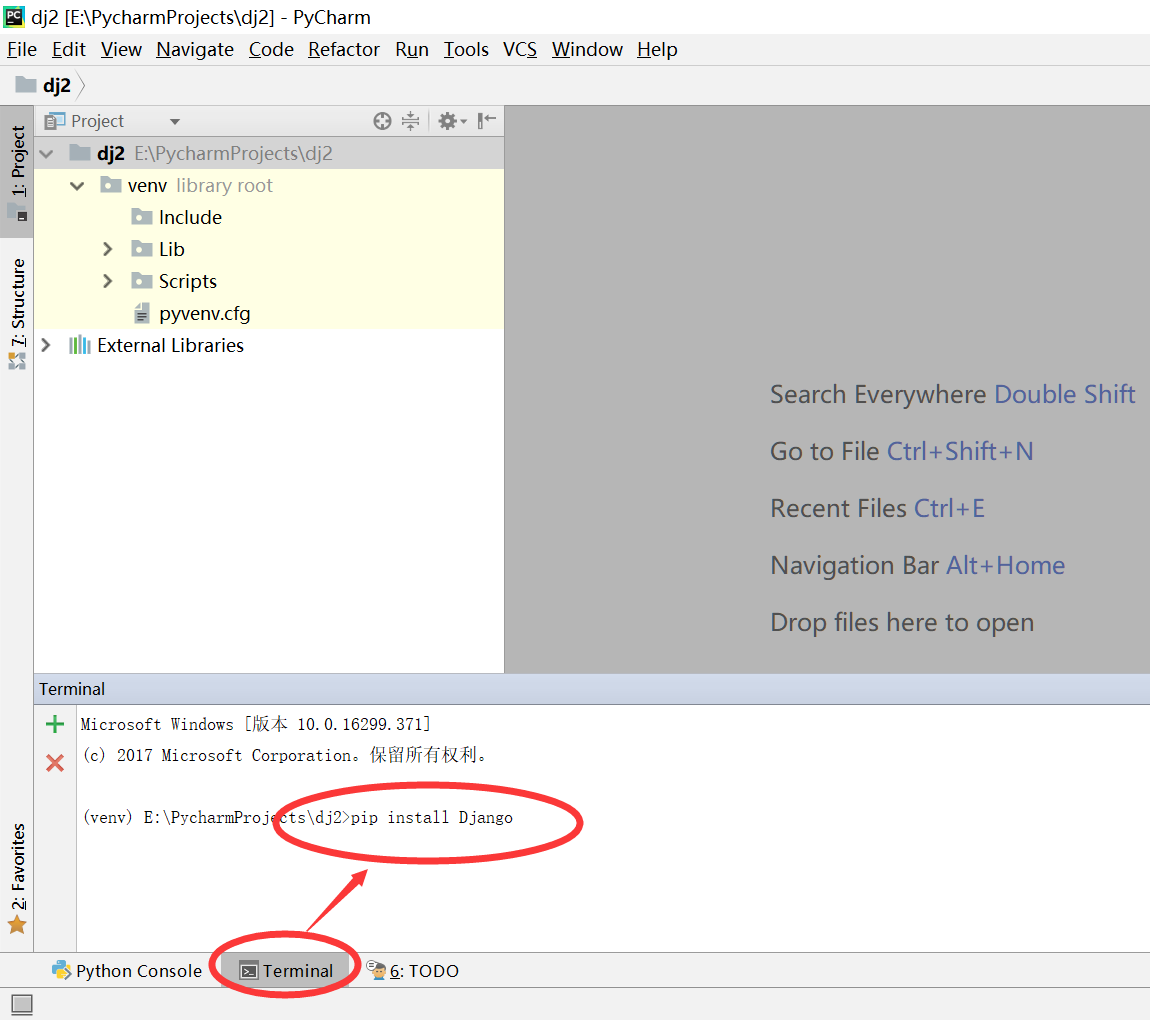
Task: Click the External Libraries icon
Action: tap(79, 345)
